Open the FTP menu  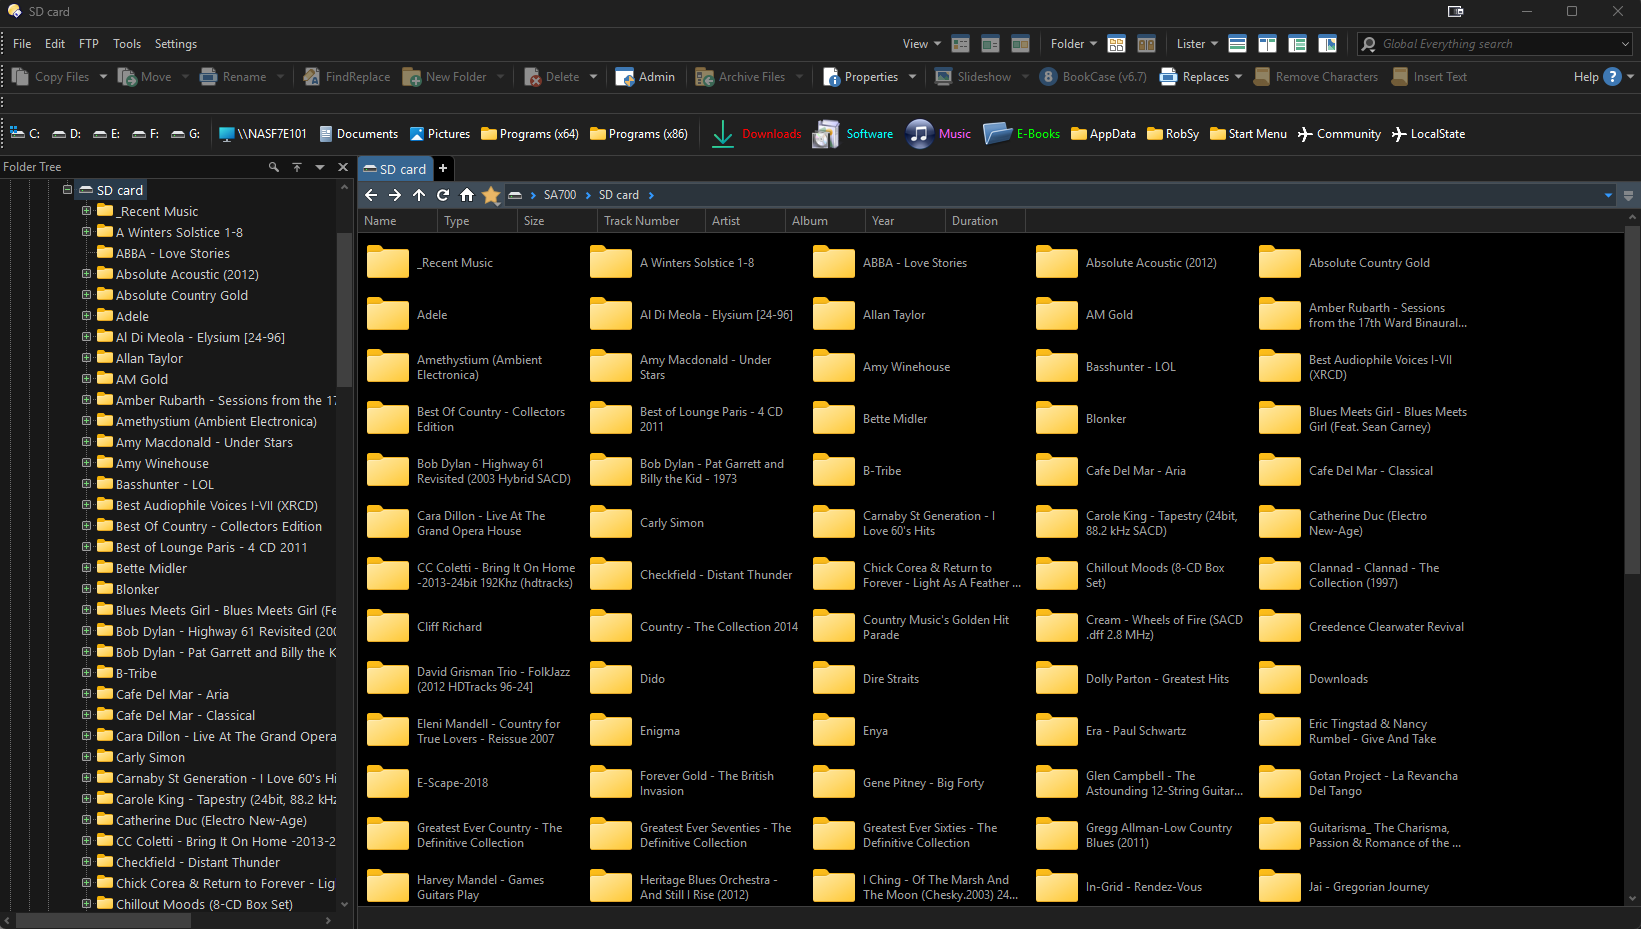pyautogui.click(x=89, y=44)
